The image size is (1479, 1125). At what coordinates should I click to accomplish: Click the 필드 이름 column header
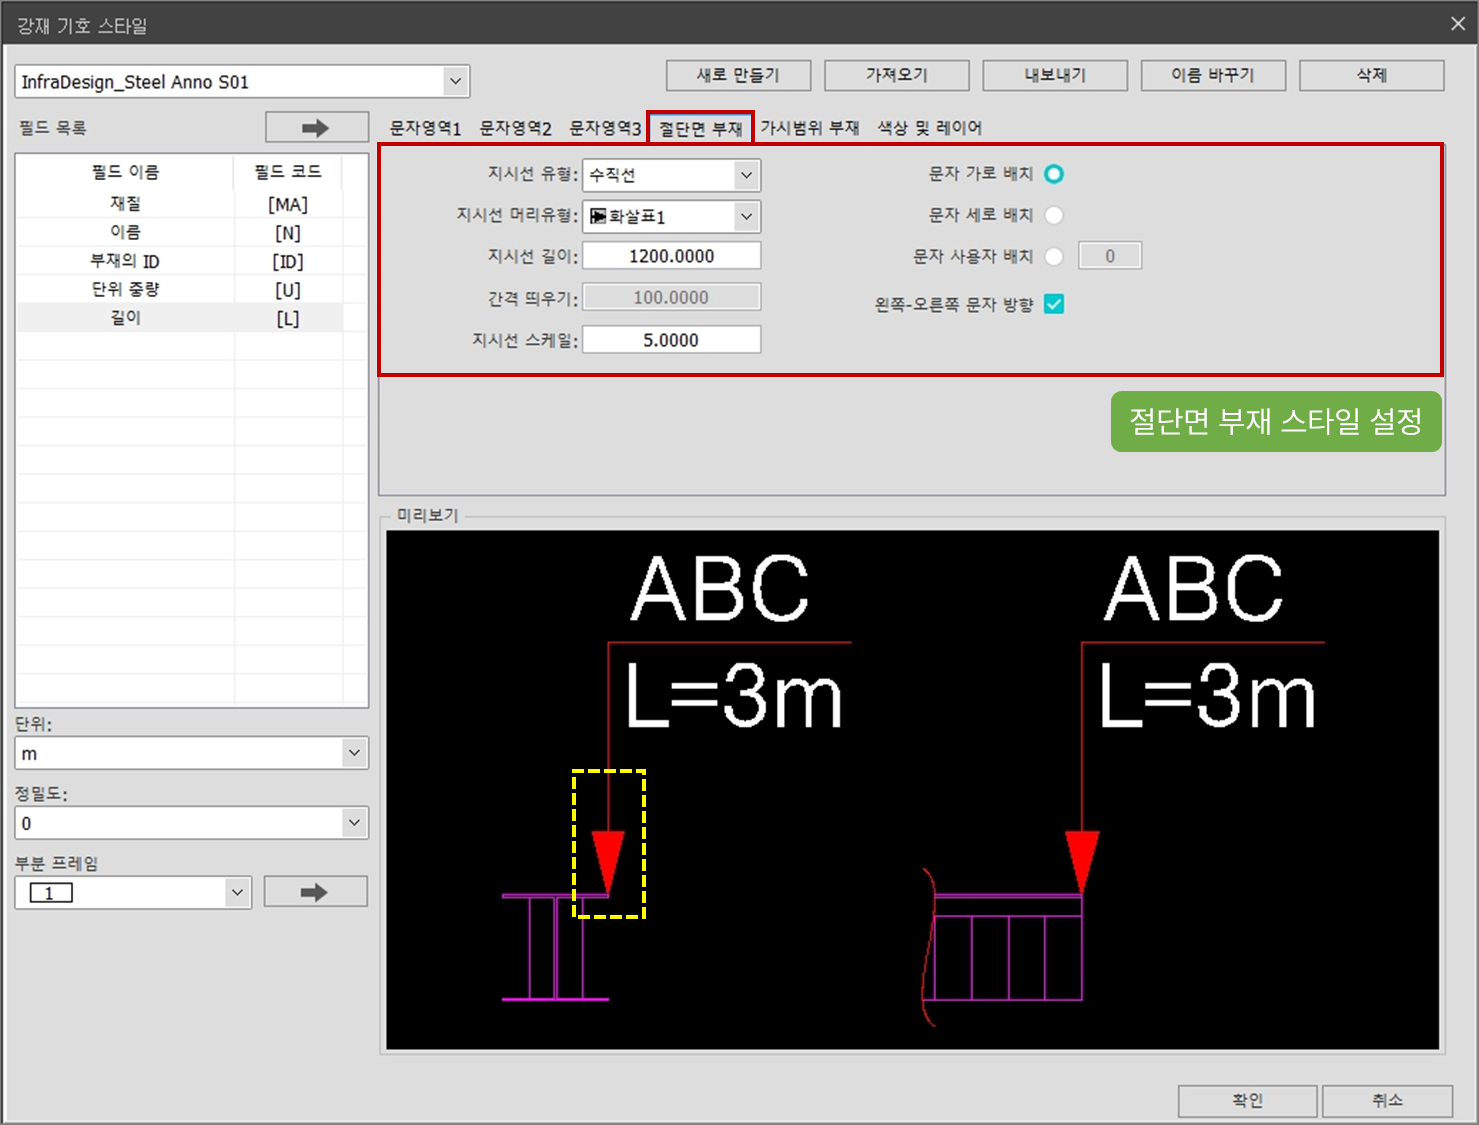125,172
